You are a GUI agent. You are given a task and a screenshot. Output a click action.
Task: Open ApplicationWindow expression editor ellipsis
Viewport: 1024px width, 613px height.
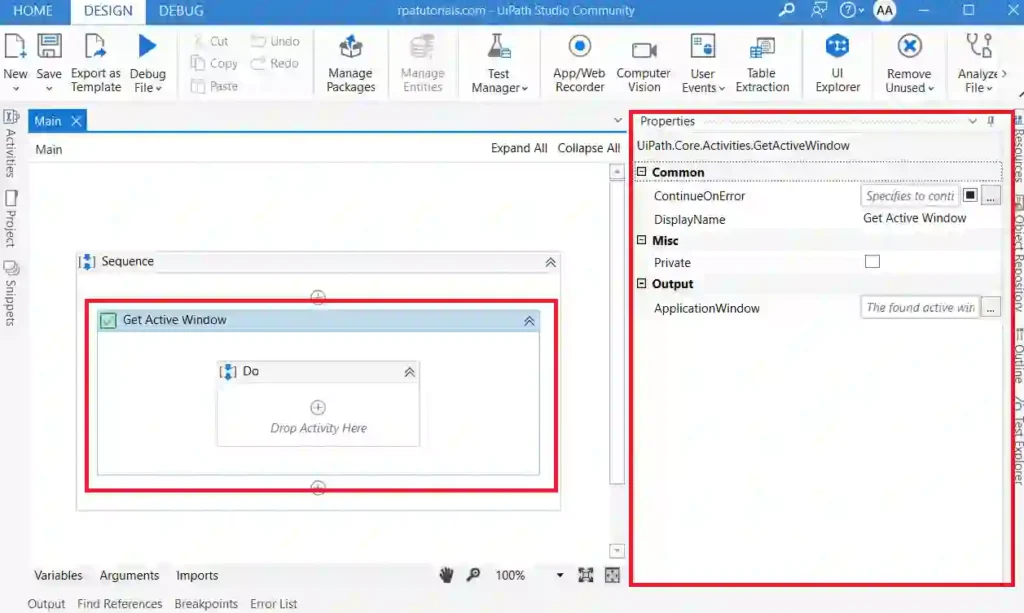[x=991, y=307]
